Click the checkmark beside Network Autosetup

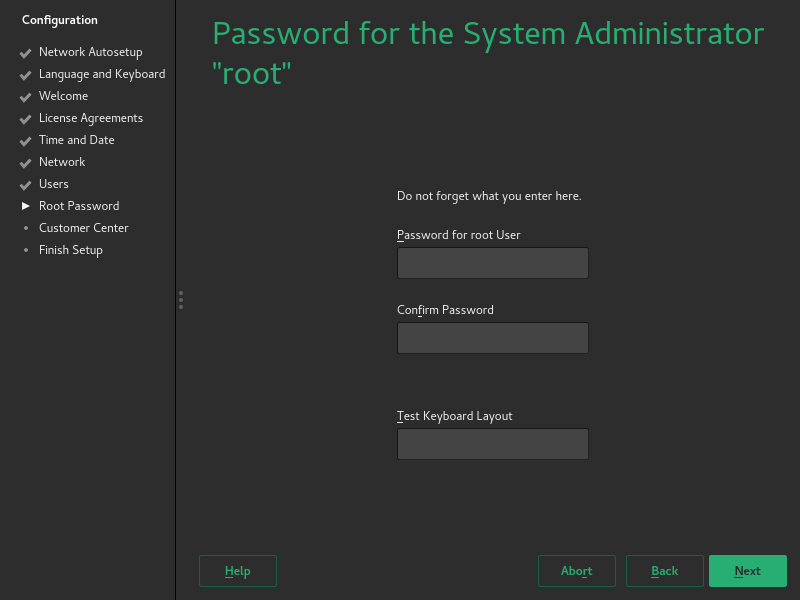(25, 52)
